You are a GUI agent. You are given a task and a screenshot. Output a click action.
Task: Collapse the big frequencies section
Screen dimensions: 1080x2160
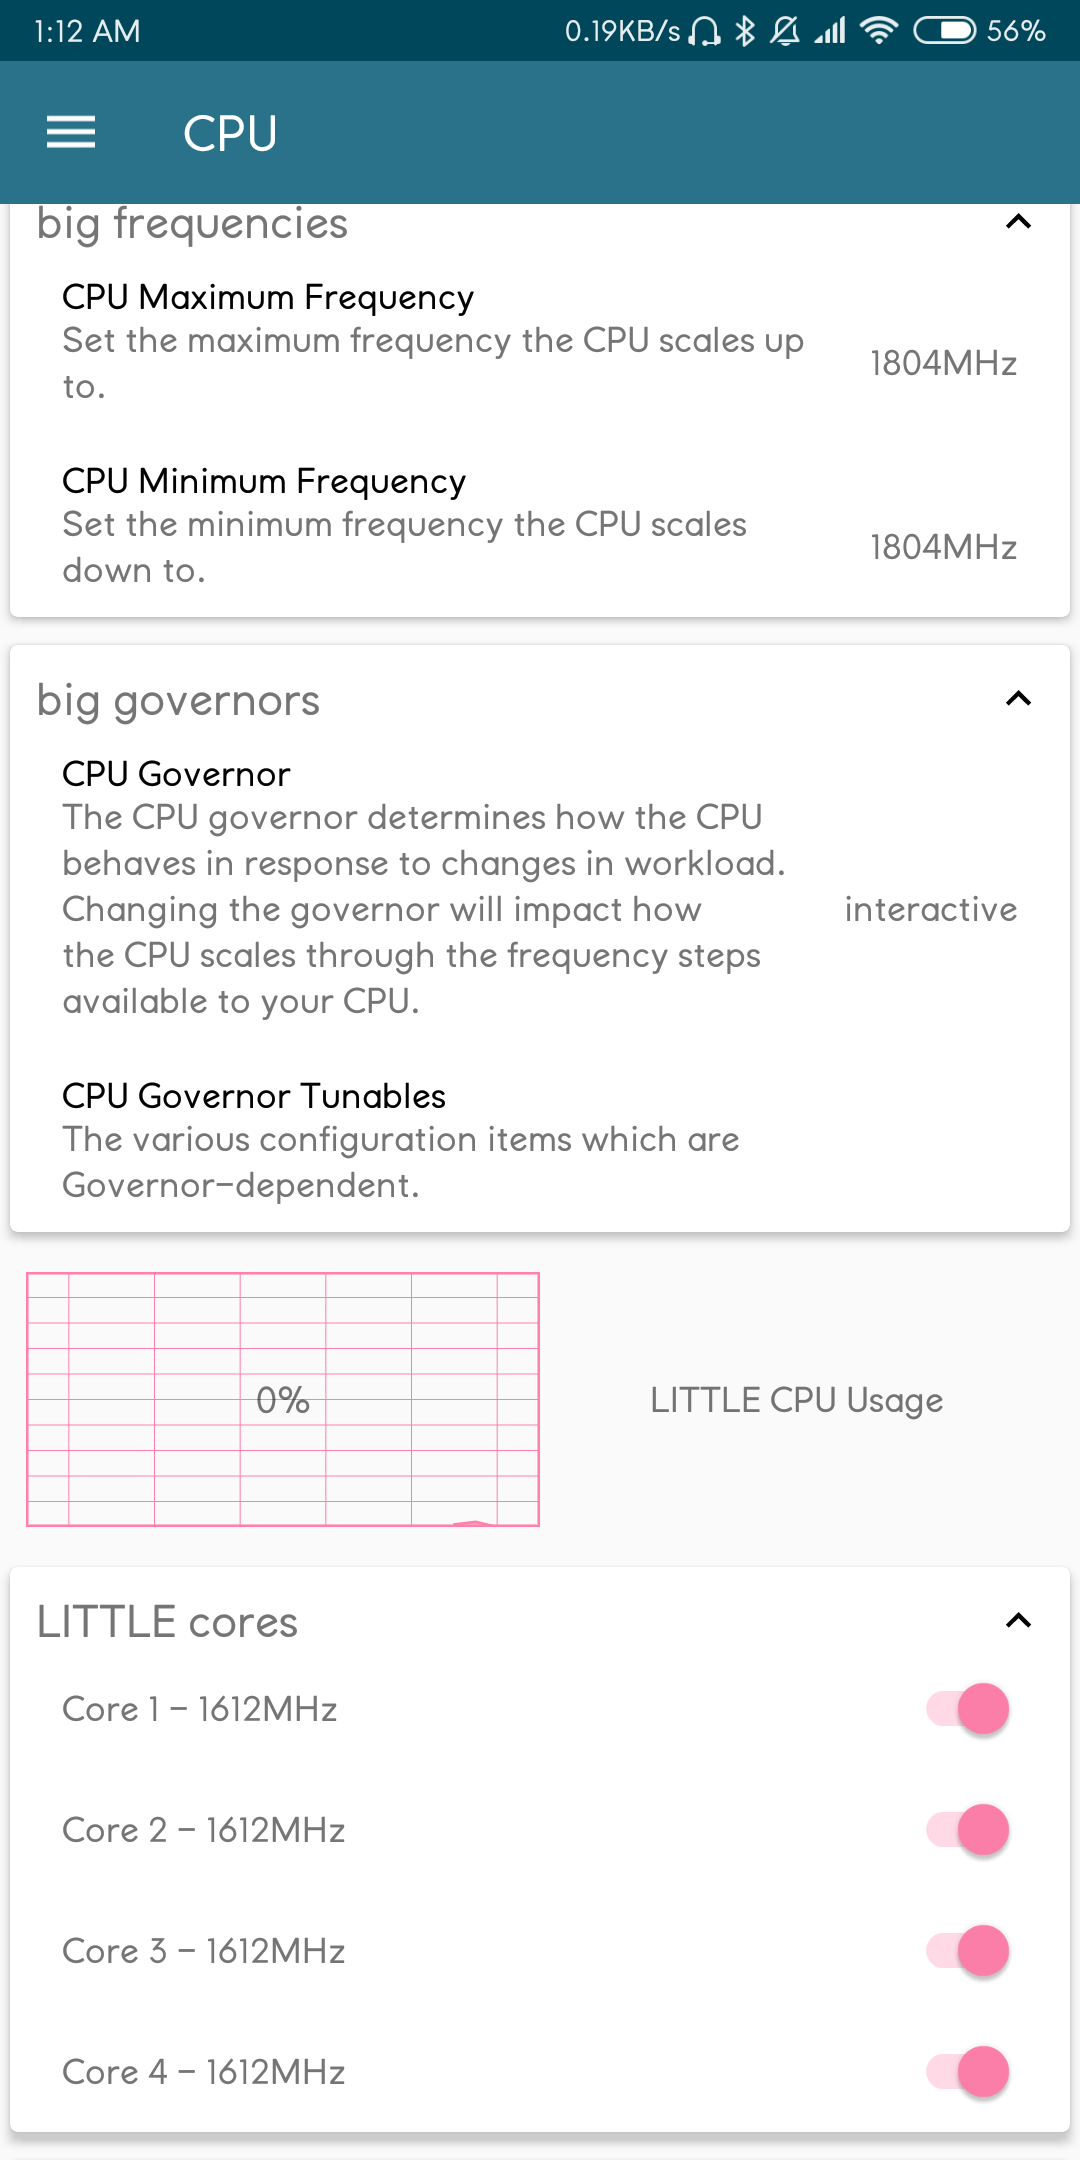1018,222
